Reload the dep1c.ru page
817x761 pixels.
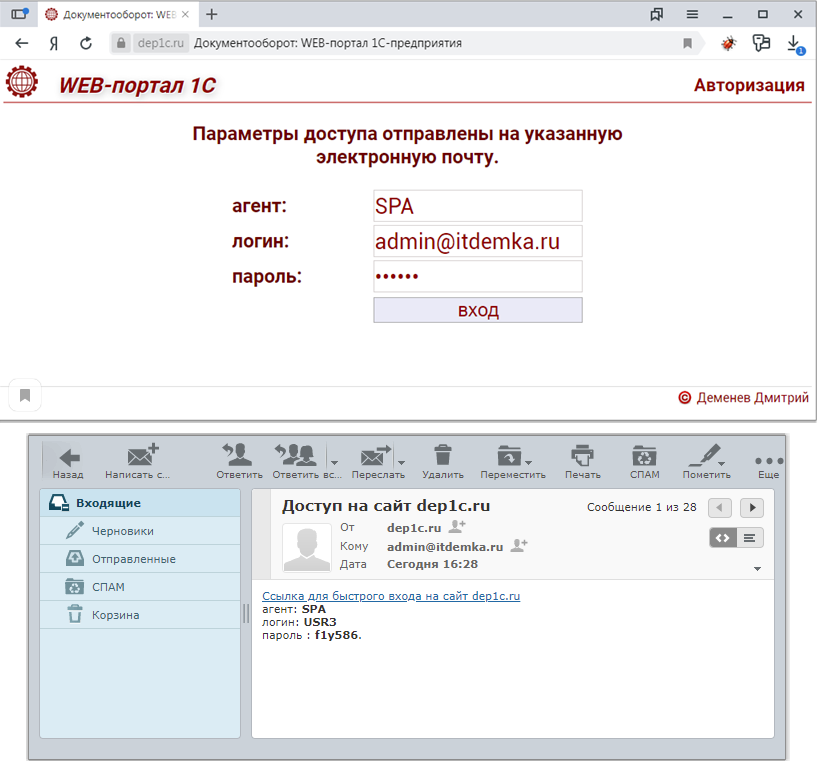[86, 43]
